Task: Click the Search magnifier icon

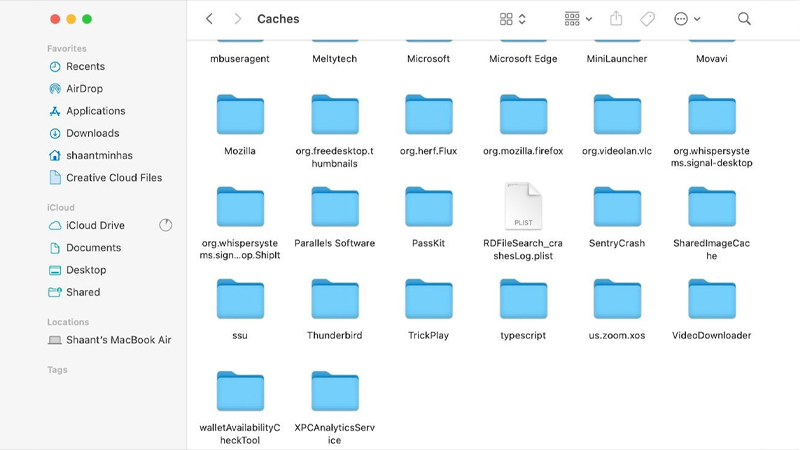Action: (744, 19)
